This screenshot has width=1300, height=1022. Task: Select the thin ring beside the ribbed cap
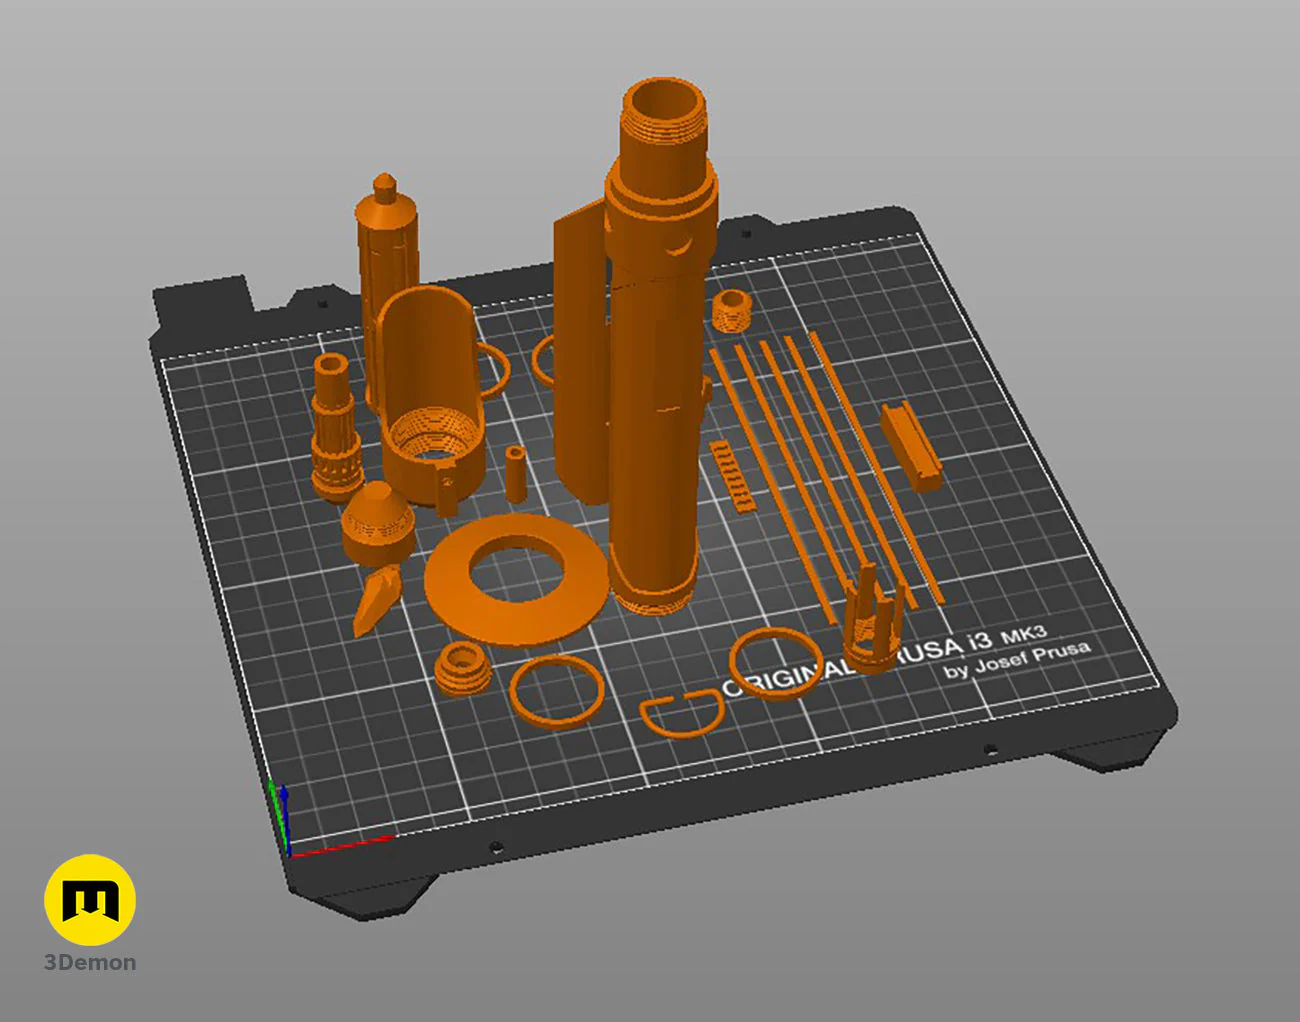(x=556, y=691)
